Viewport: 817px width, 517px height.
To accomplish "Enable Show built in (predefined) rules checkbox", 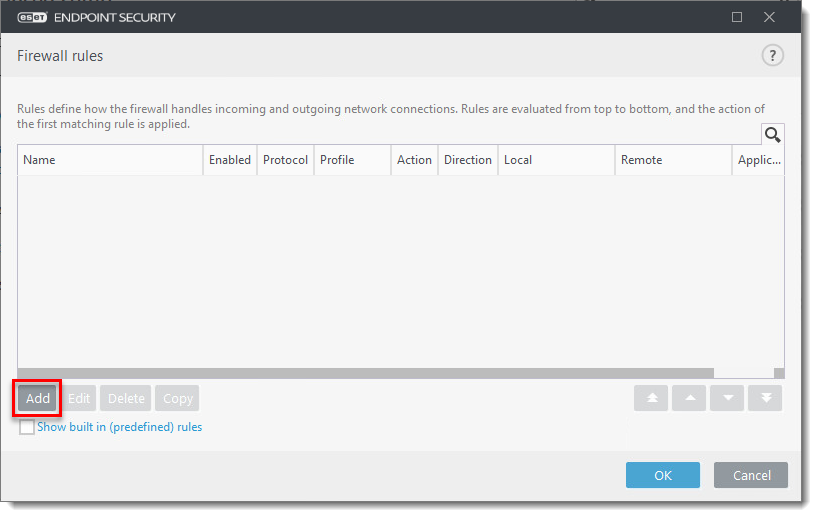I will click(27, 428).
